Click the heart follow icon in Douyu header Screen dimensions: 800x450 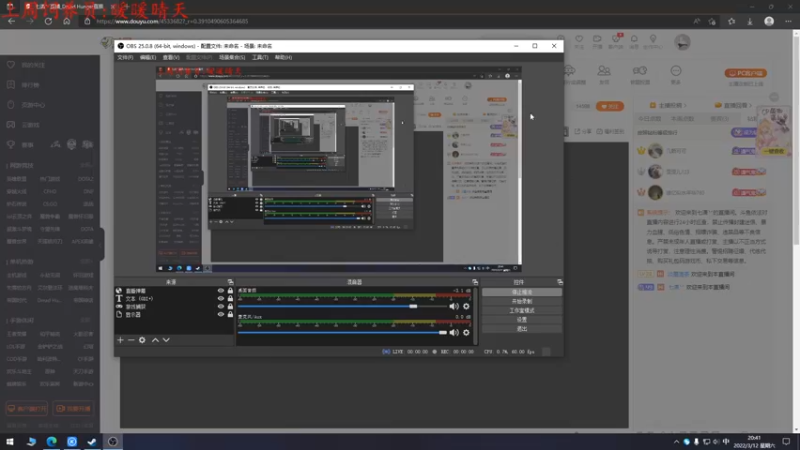pos(579,39)
